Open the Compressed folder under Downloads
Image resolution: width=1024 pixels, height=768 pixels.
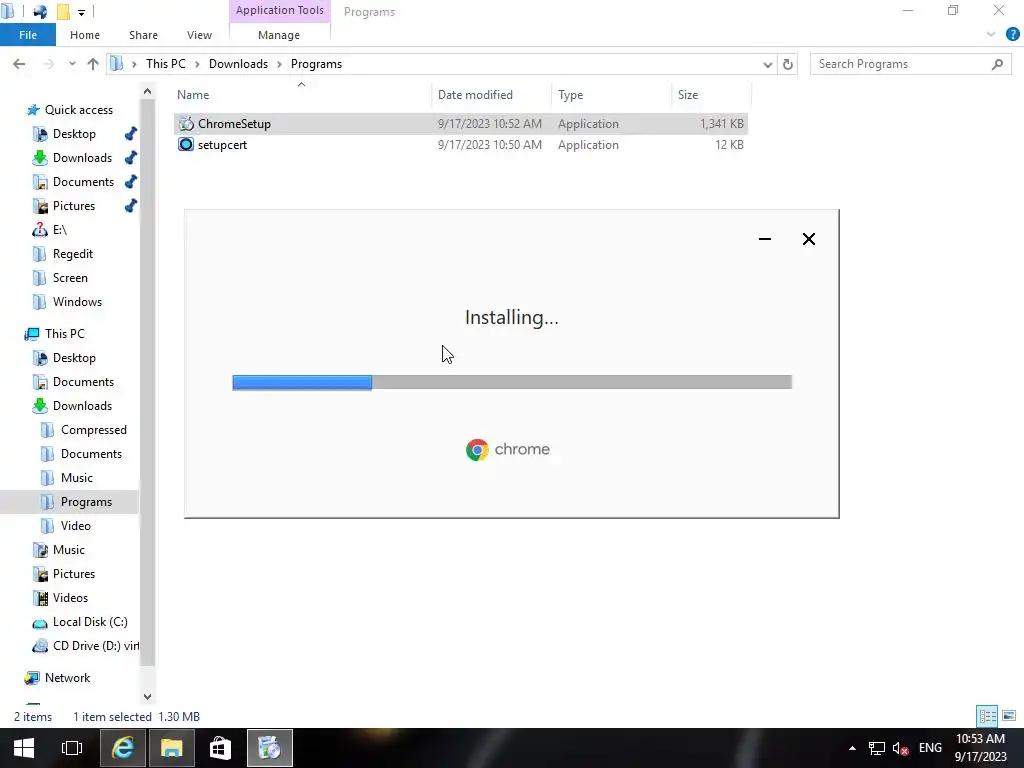[93, 430]
